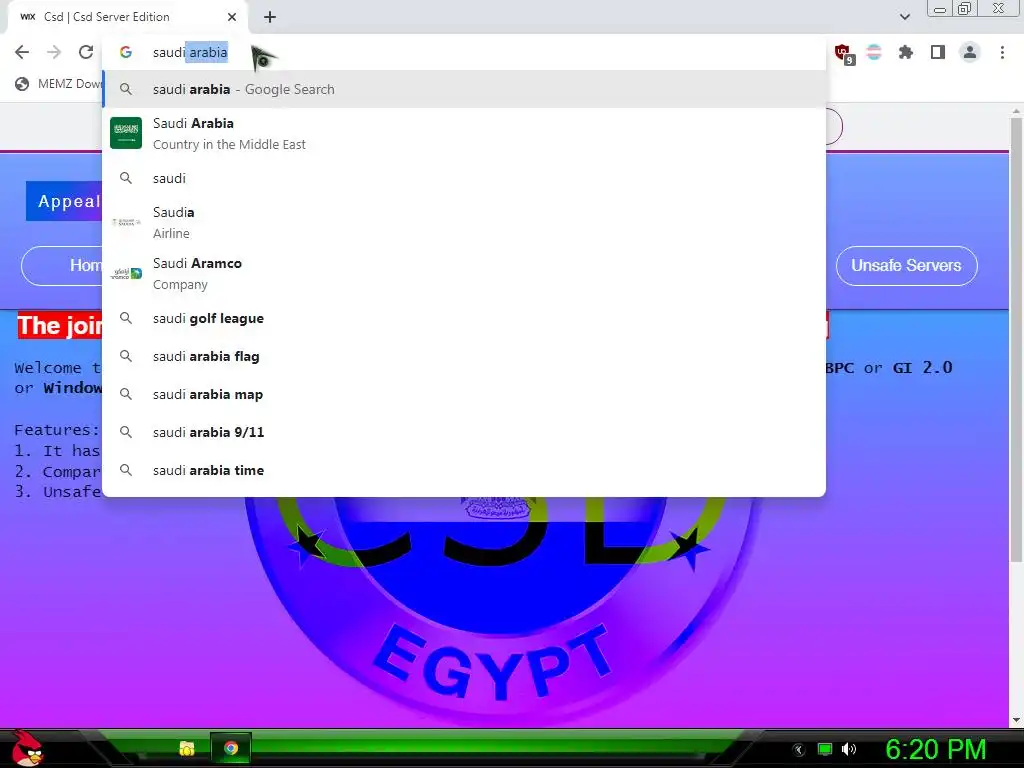Close the Csd Server Edition tab
Viewport: 1024px width, 768px height.
(x=232, y=17)
